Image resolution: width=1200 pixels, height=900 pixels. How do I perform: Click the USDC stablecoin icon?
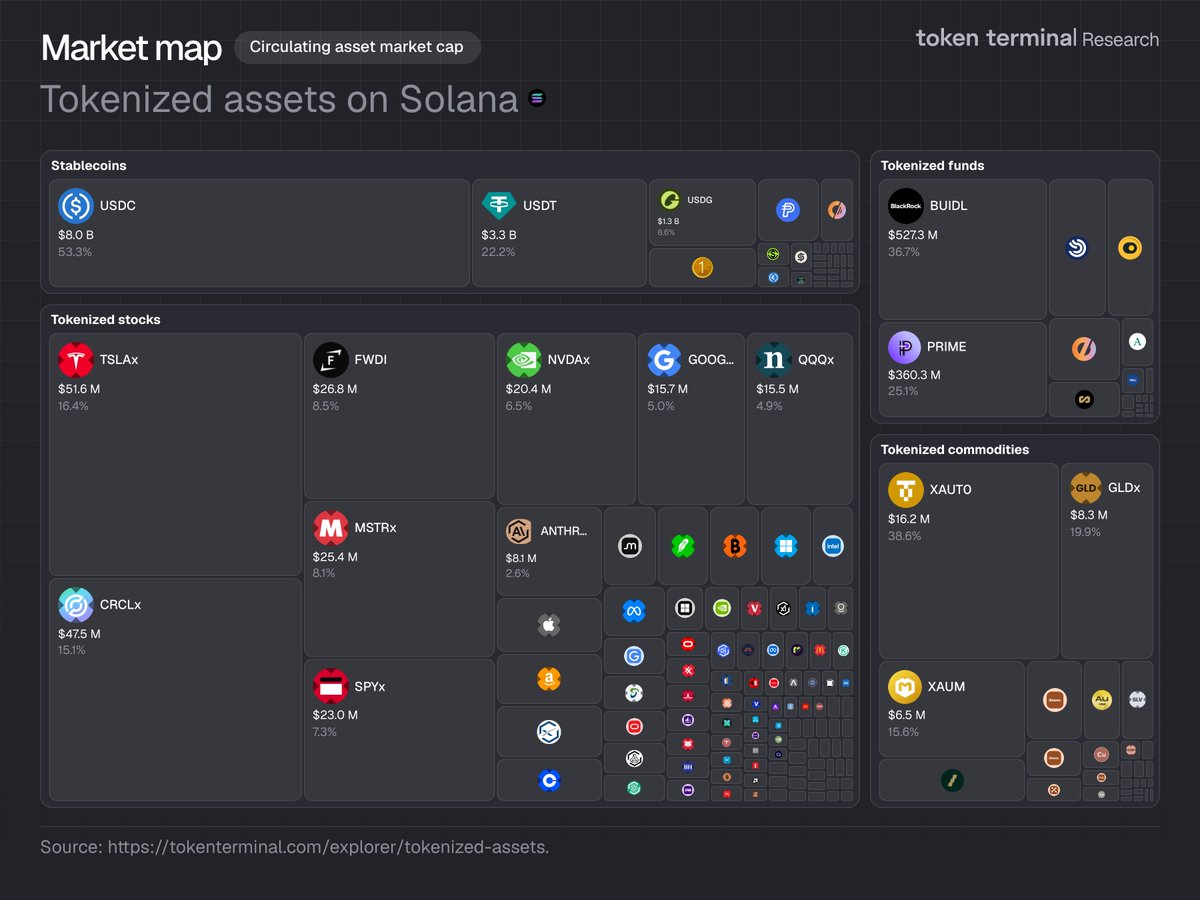pyautogui.click(x=76, y=206)
